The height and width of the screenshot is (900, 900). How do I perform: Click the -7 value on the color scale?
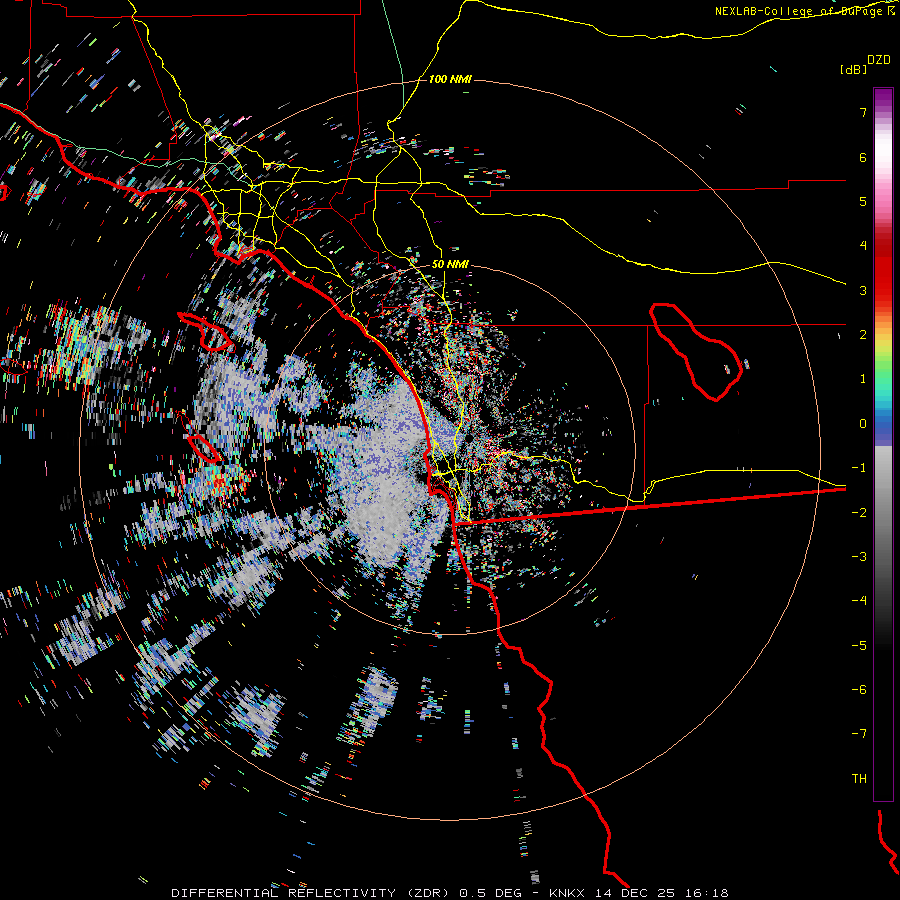tap(859, 734)
